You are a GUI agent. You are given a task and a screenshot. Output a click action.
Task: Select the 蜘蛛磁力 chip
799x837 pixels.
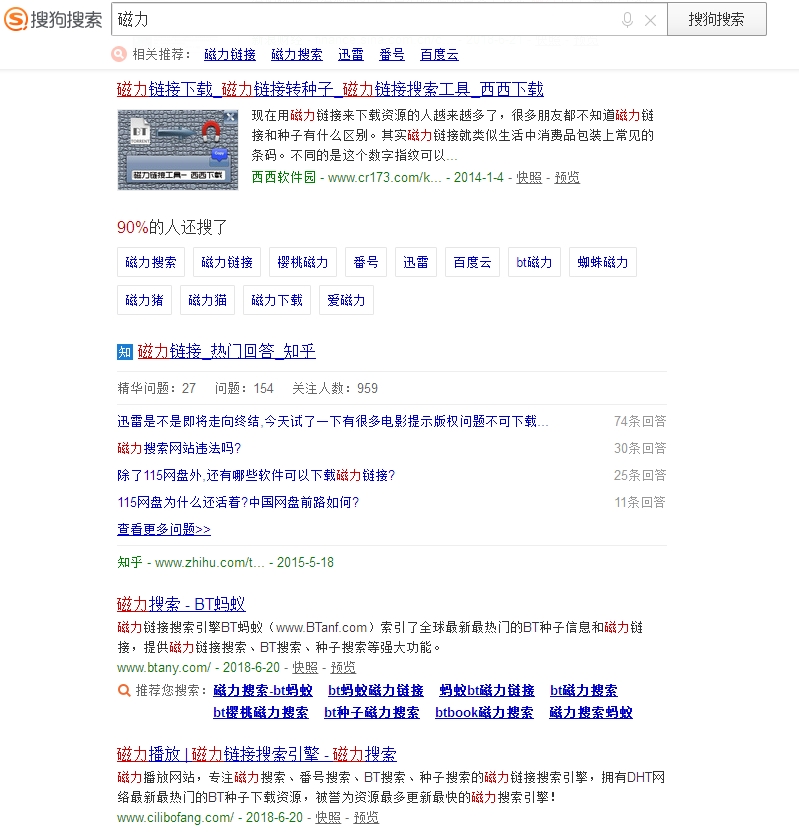(x=603, y=262)
